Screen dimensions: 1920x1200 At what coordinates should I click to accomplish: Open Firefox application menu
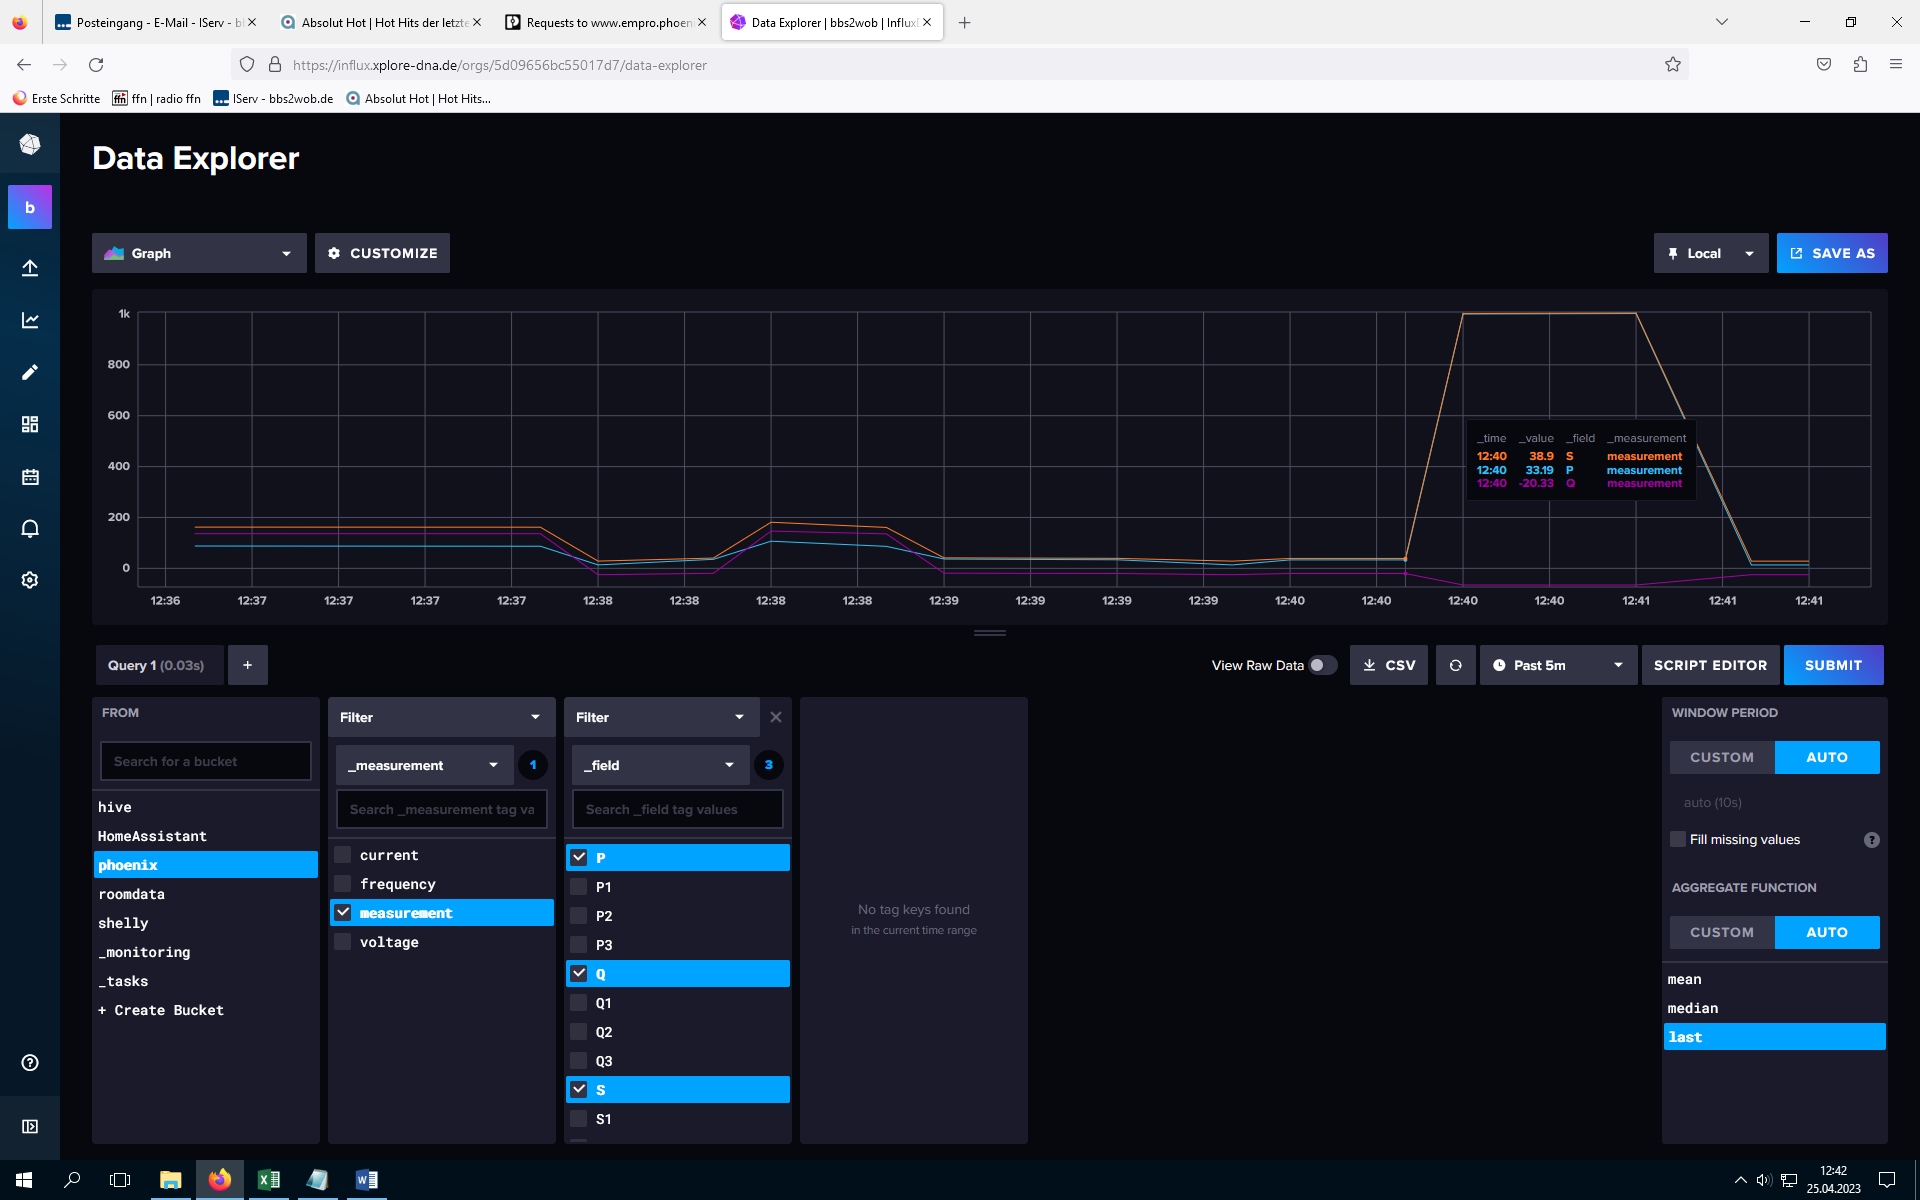tap(1895, 65)
